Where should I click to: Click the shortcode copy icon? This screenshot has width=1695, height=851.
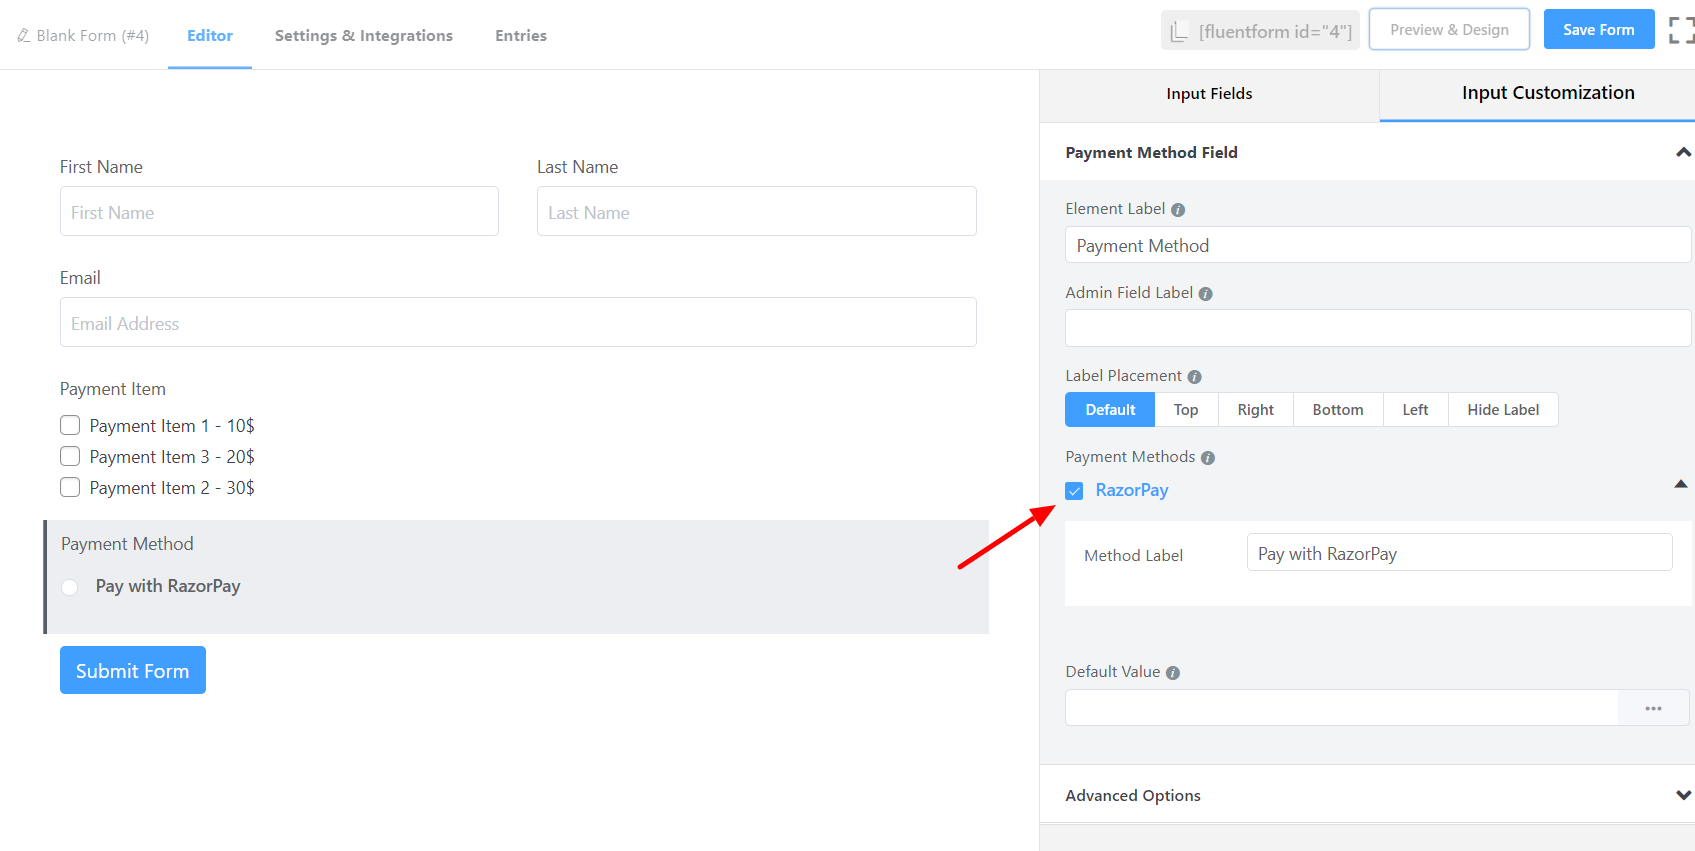[x=1180, y=31]
